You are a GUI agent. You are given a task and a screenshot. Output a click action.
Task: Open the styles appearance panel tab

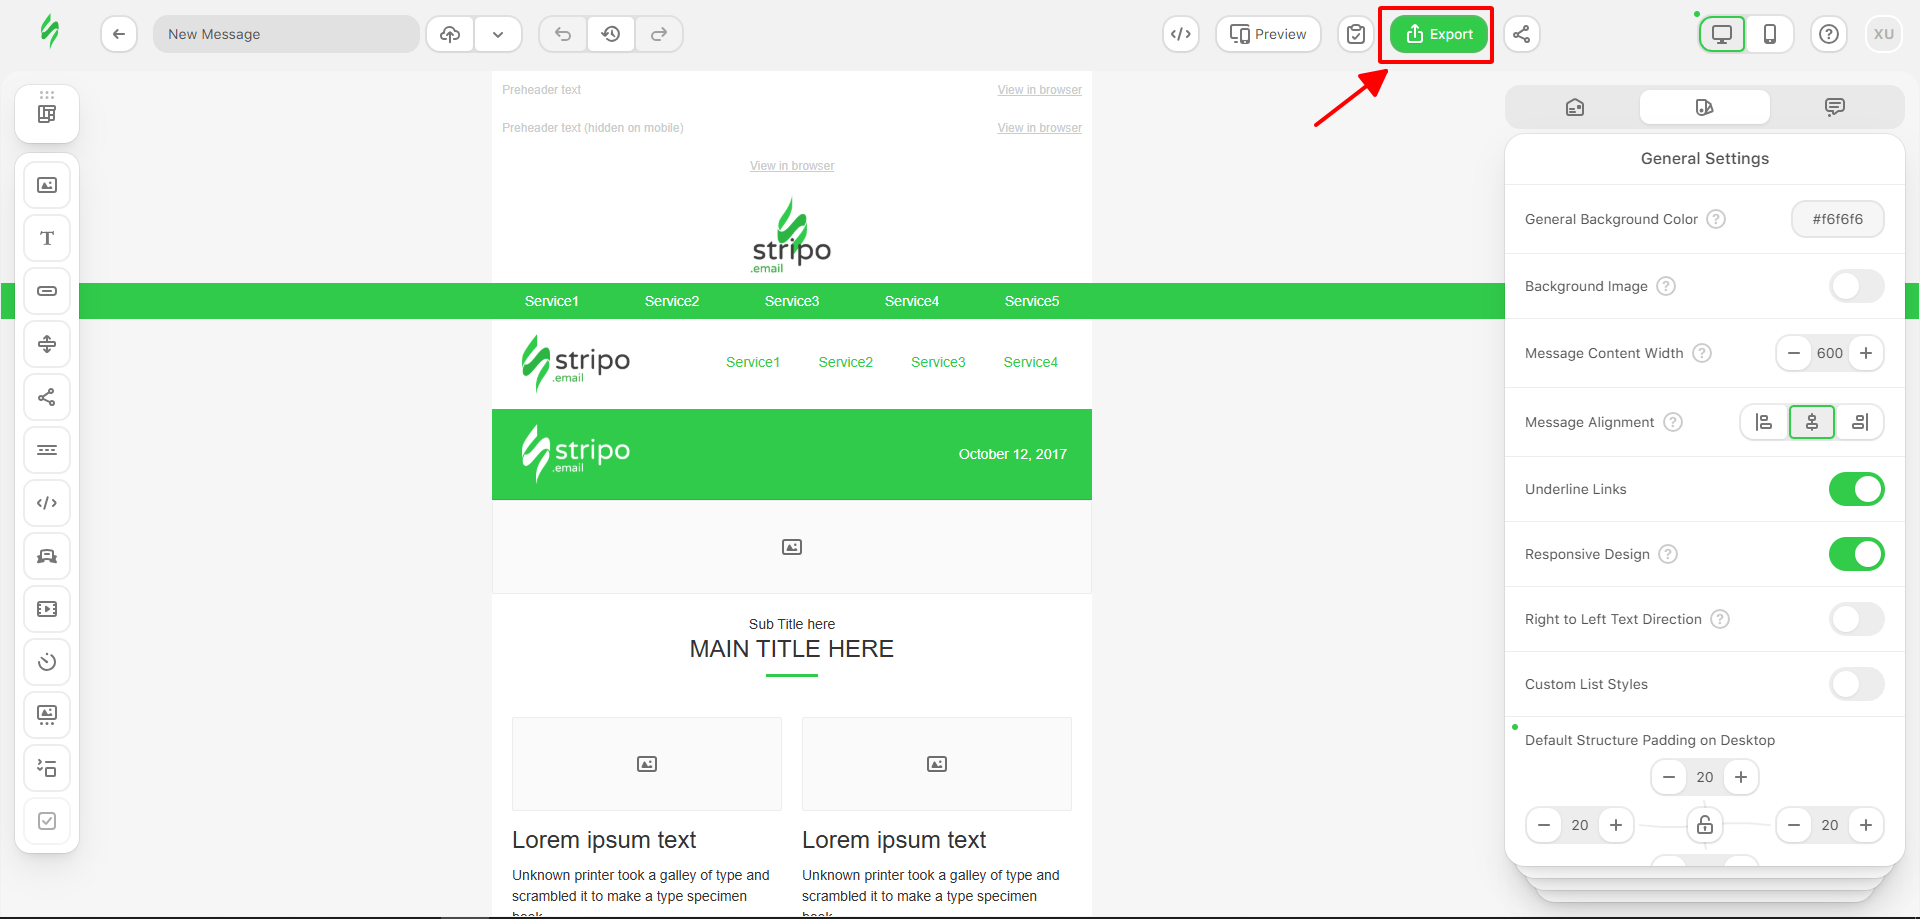(x=1705, y=107)
